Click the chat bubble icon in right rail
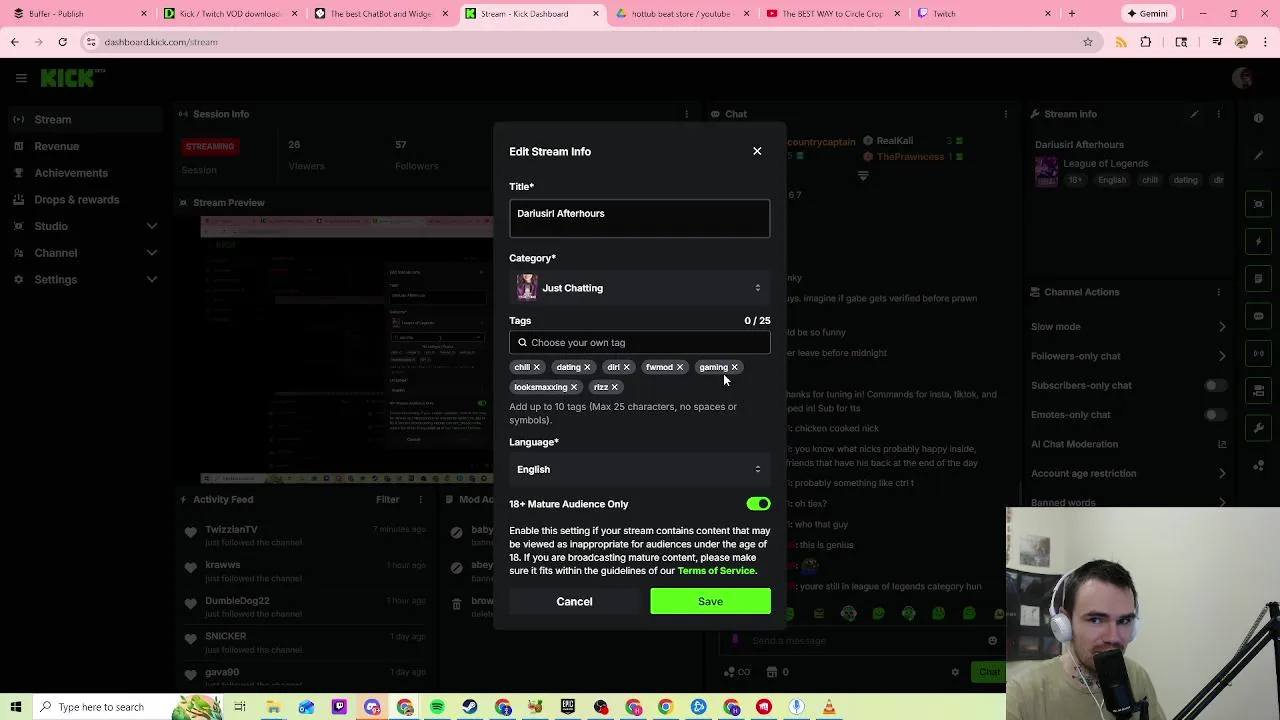Screen dimensions: 1280x720 pyautogui.click(x=1259, y=316)
